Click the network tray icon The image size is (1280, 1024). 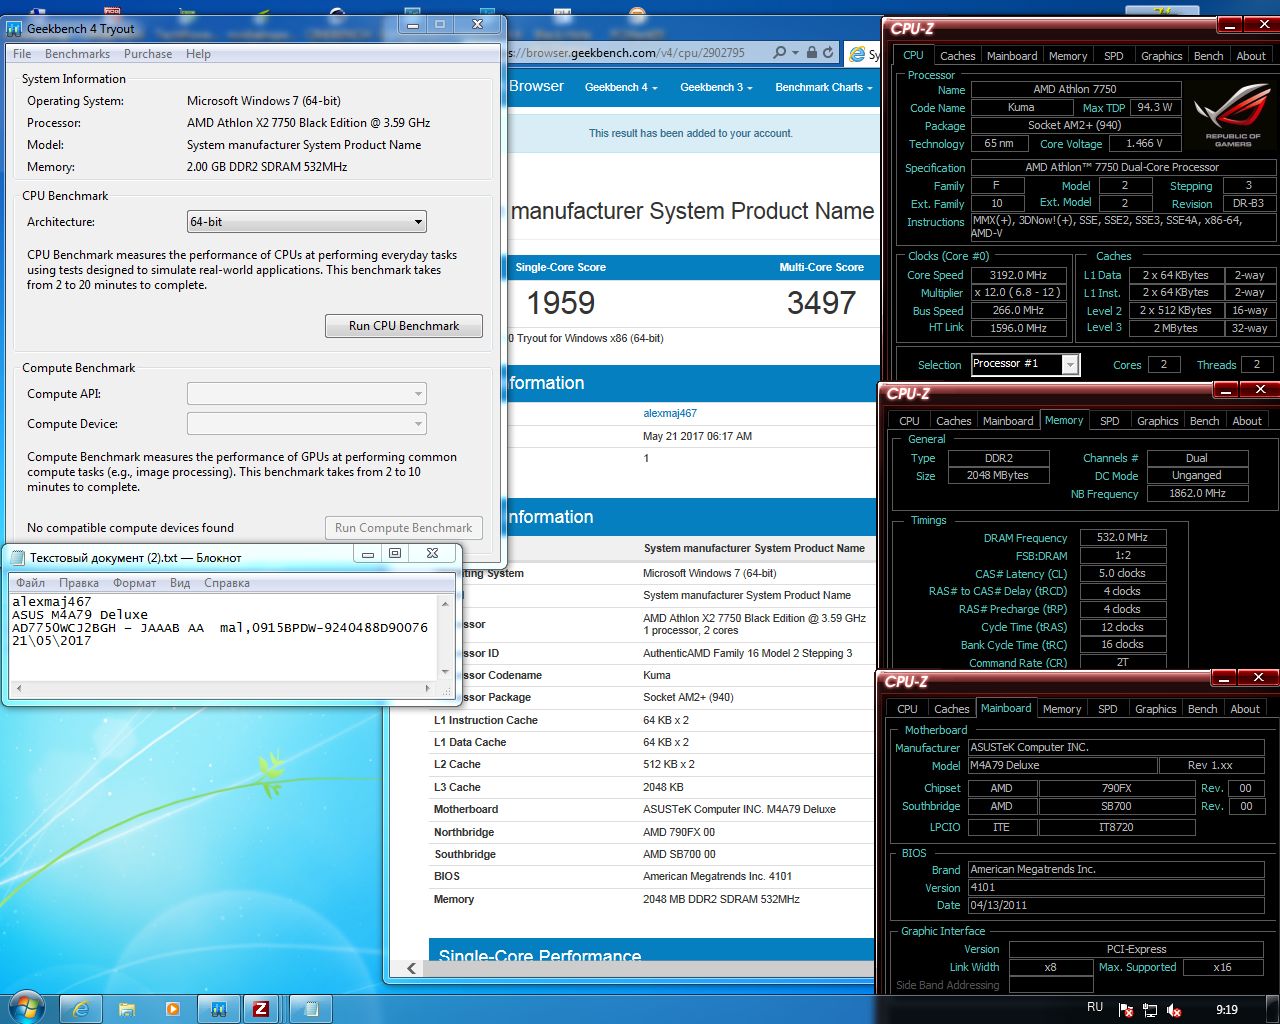click(1150, 1010)
